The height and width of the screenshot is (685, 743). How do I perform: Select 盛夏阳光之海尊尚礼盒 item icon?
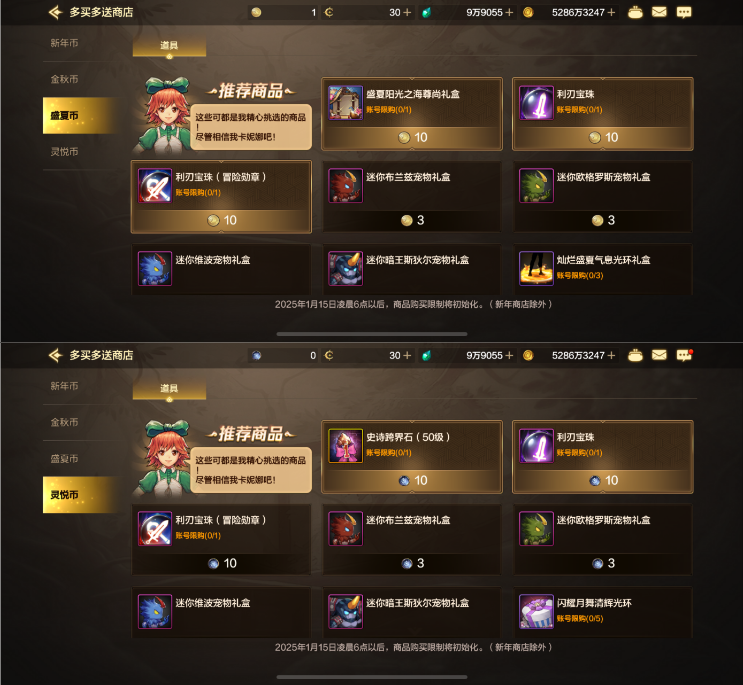[x=345, y=103]
